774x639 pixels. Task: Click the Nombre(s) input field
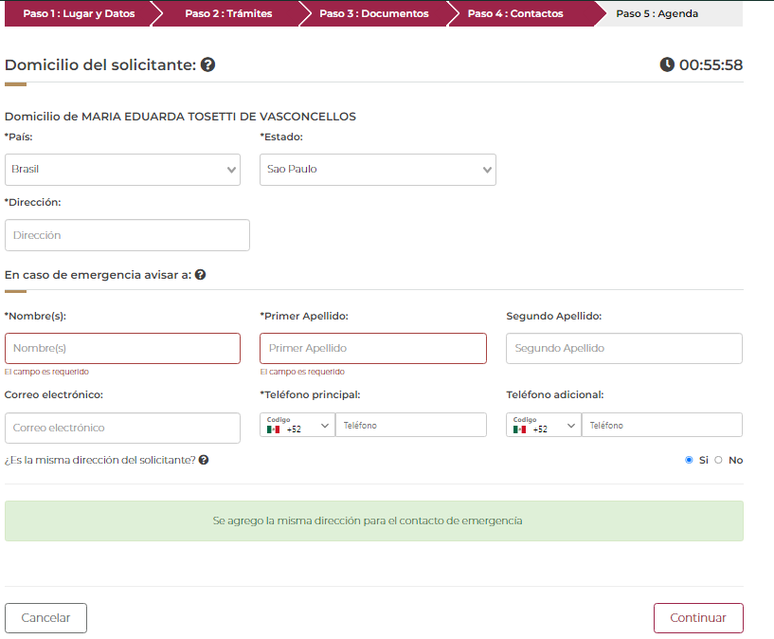point(122,348)
